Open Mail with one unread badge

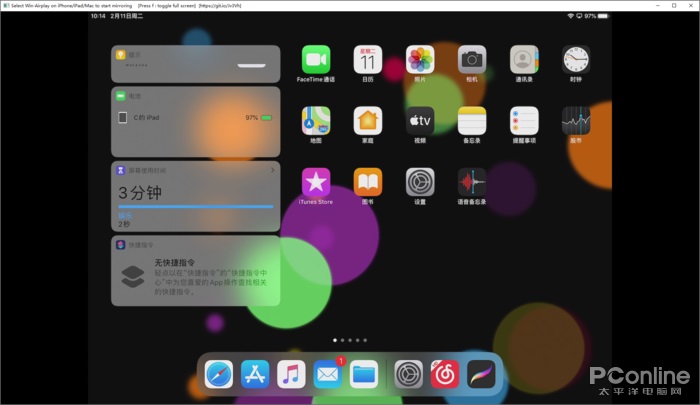[327, 374]
